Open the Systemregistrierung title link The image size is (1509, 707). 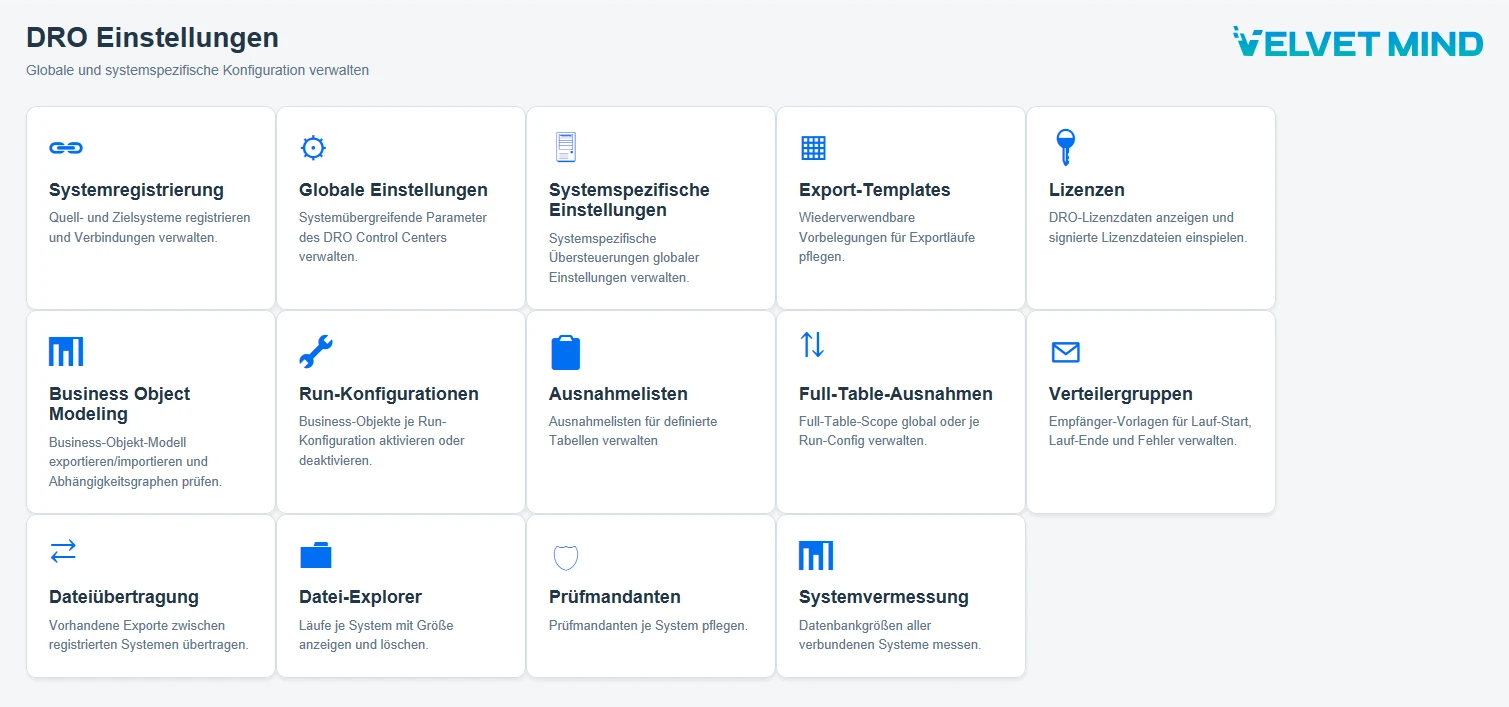click(136, 190)
